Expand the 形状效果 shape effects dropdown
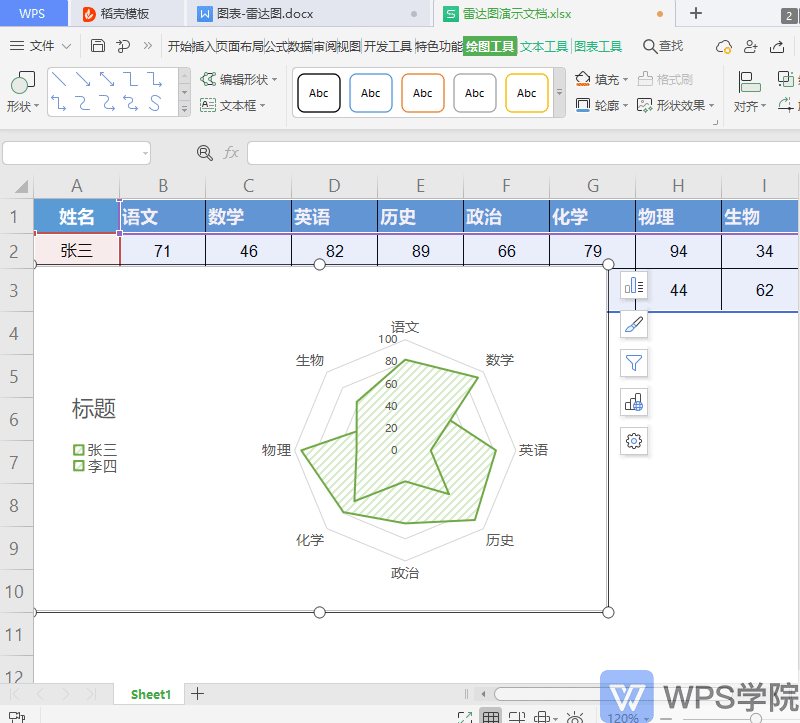This screenshot has height=723, width=800. point(711,105)
